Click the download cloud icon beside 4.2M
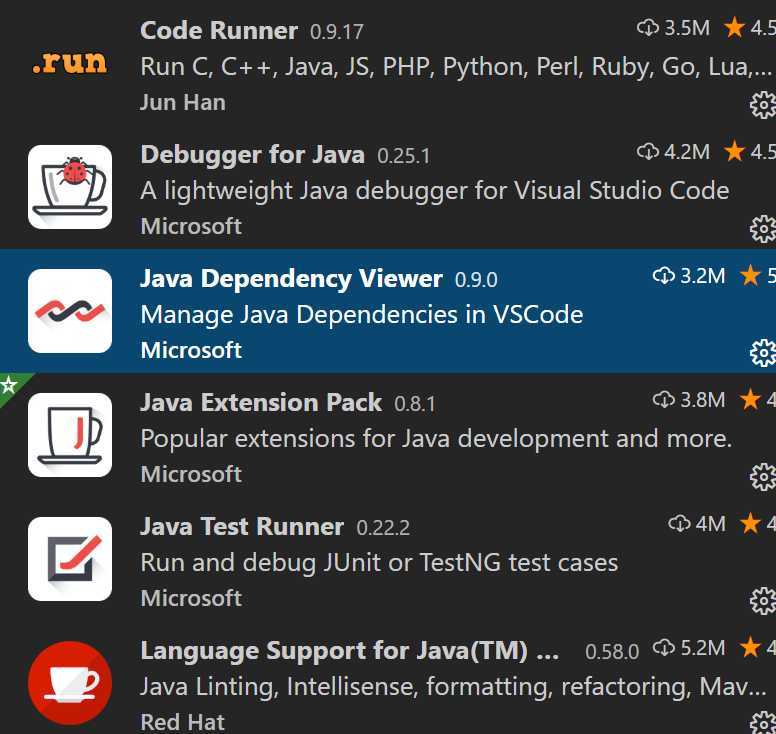The height and width of the screenshot is (734, 776). (648, 151)
